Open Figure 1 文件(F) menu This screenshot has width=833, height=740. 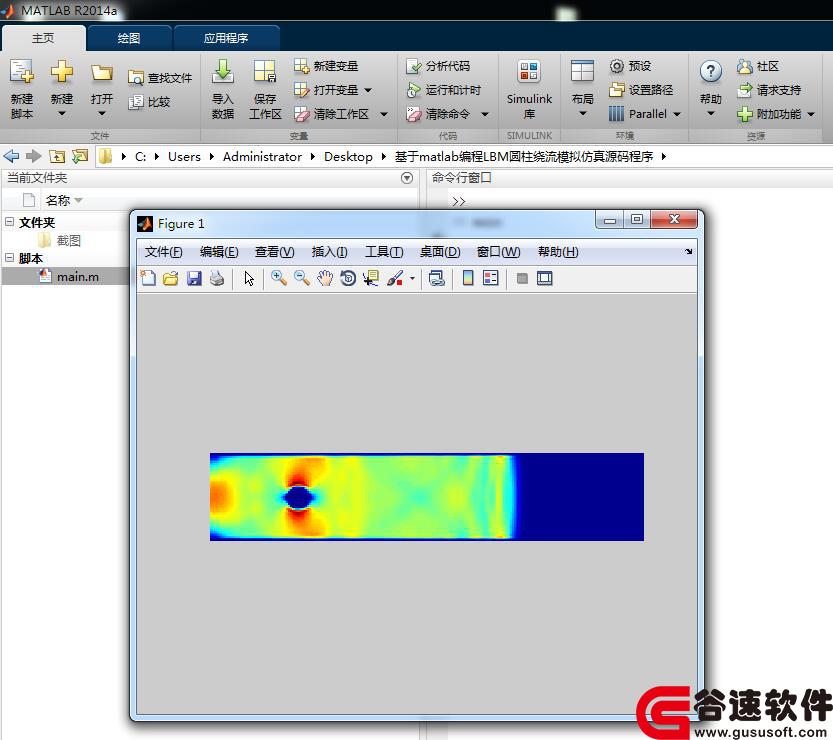click(164, 252)
